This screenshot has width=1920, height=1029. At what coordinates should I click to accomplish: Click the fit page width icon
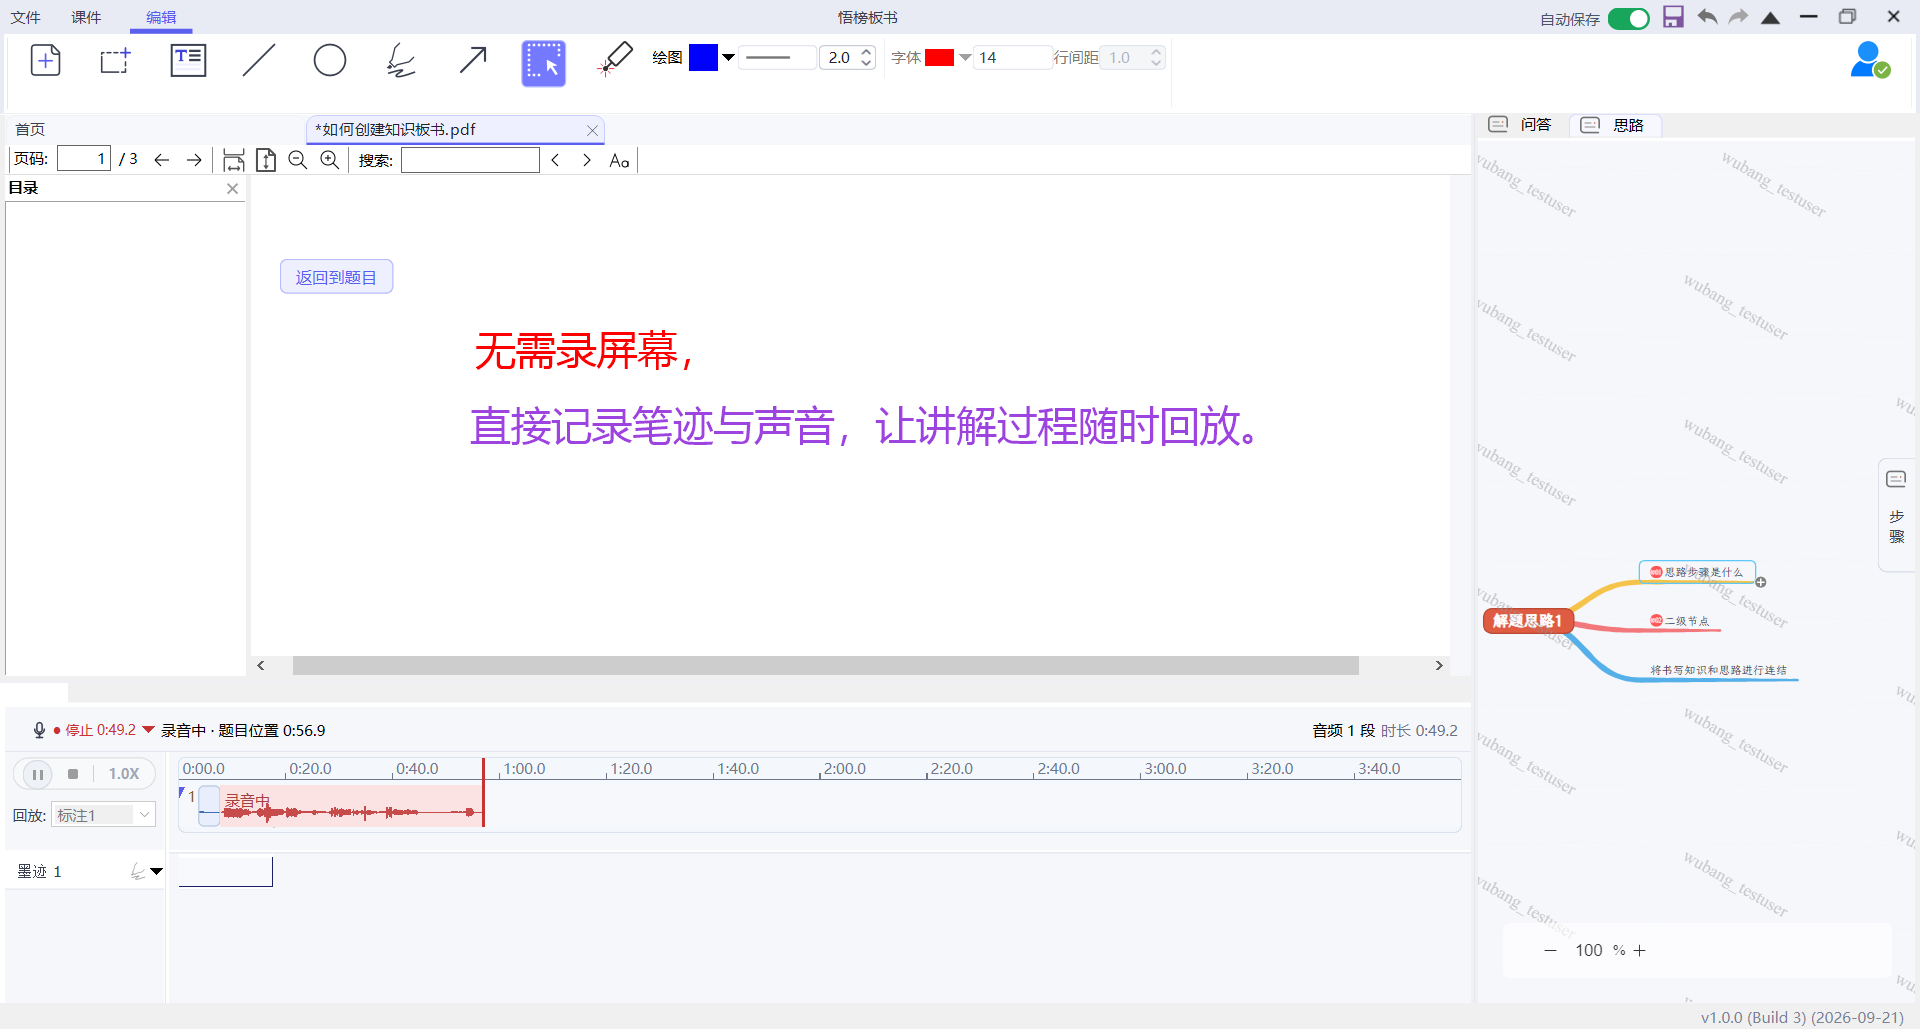234,160
